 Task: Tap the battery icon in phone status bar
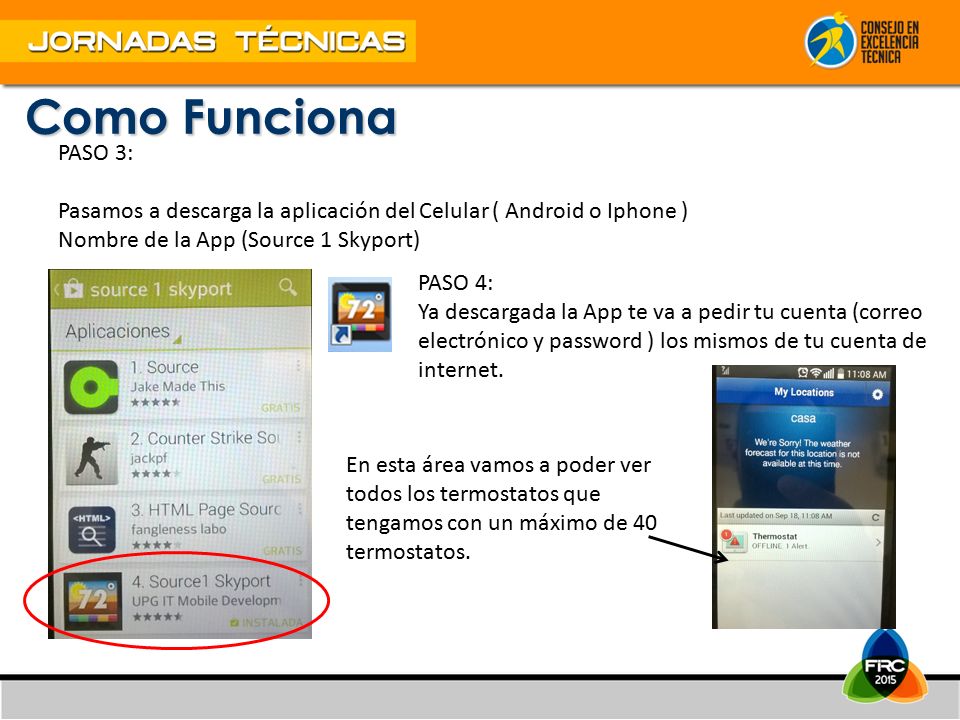click(841, 373)
